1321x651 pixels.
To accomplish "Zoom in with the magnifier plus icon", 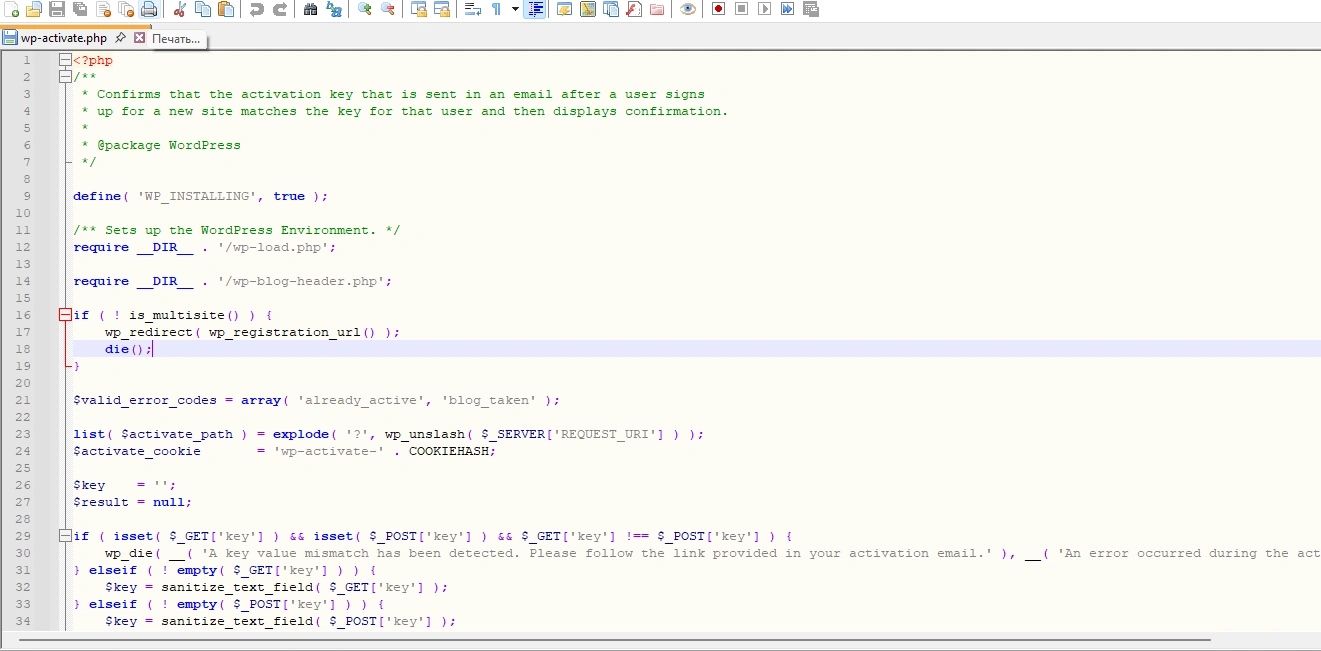I will coord(364,9).
